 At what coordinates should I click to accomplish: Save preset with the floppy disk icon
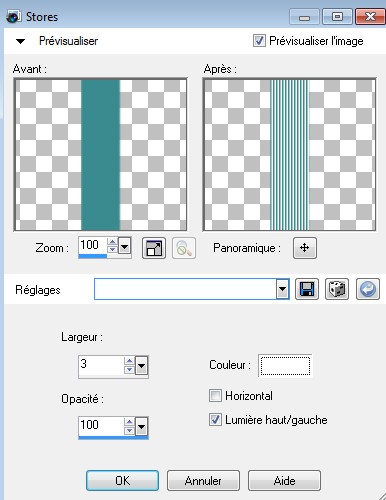point(307,289)
